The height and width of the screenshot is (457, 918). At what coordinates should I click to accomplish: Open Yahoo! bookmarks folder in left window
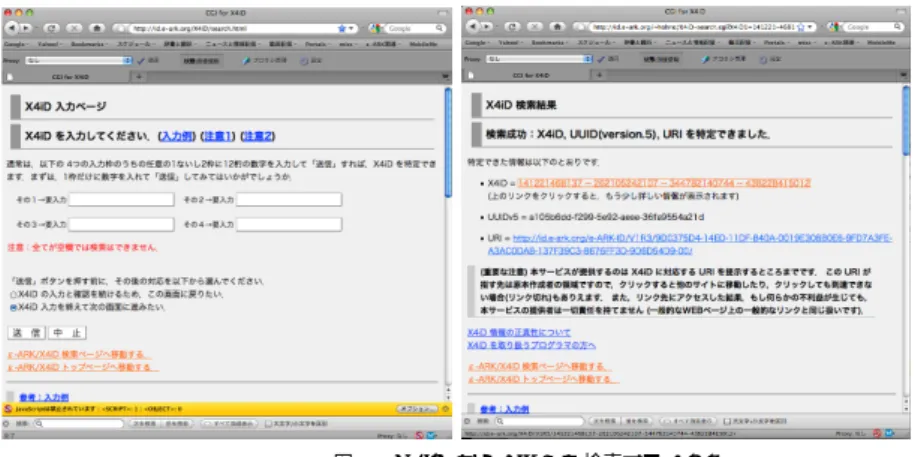(48, 44)
